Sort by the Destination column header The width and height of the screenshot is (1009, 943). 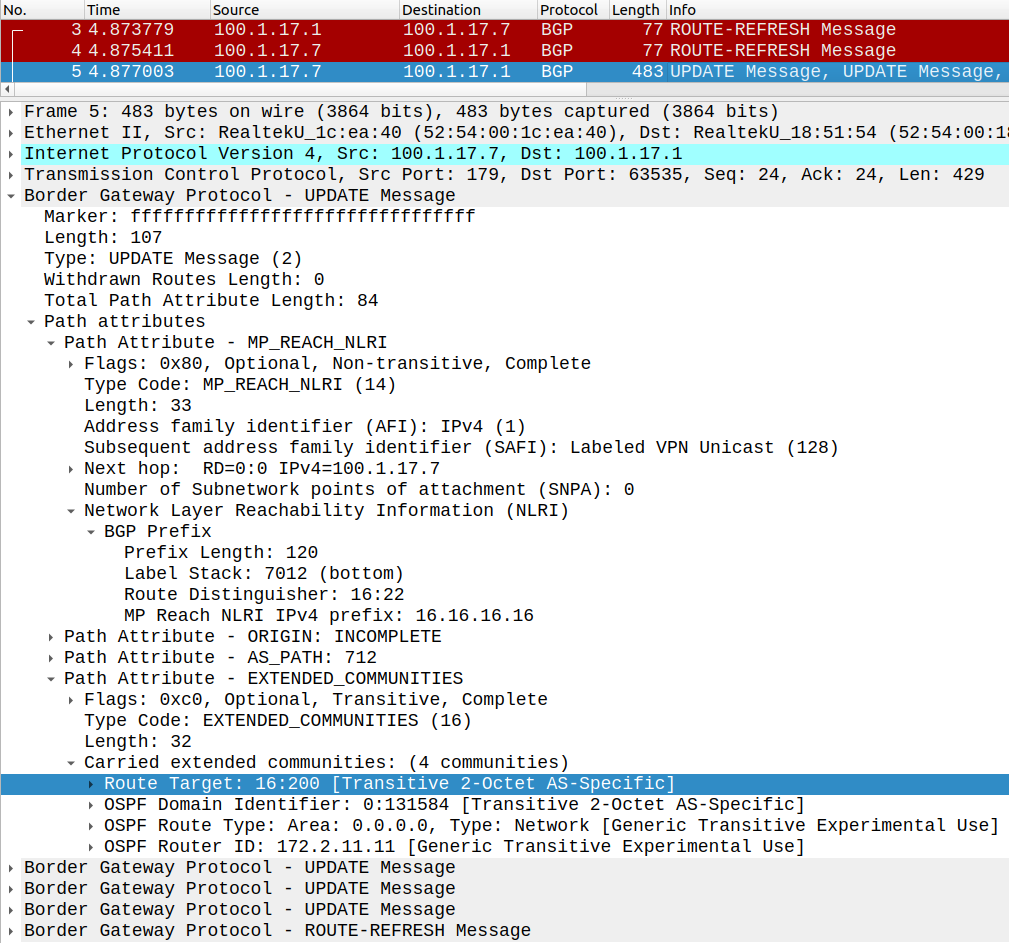tap(468, 10)
